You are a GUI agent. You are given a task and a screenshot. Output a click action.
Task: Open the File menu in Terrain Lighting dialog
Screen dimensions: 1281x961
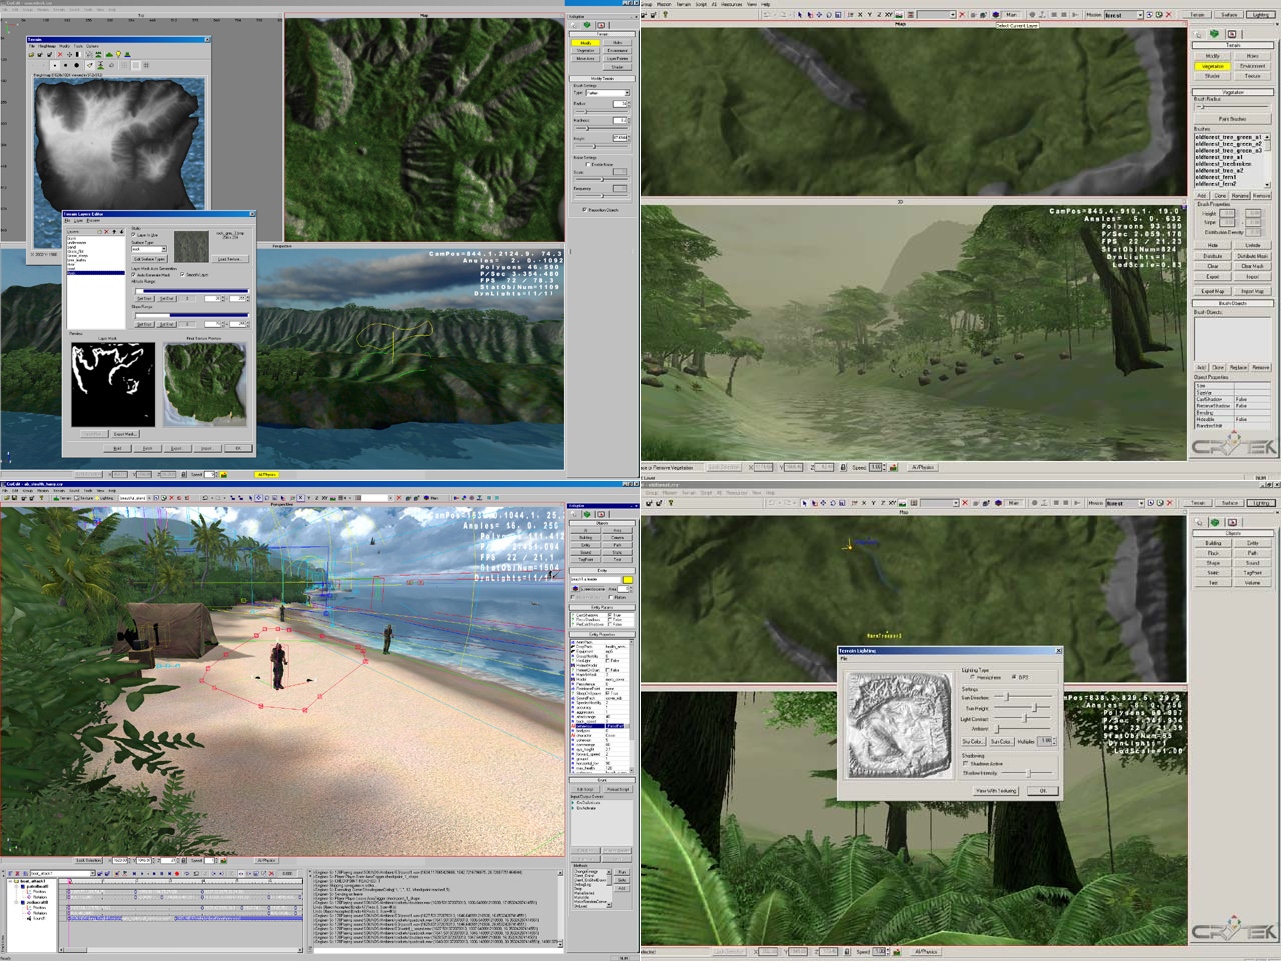pos(844,659)
